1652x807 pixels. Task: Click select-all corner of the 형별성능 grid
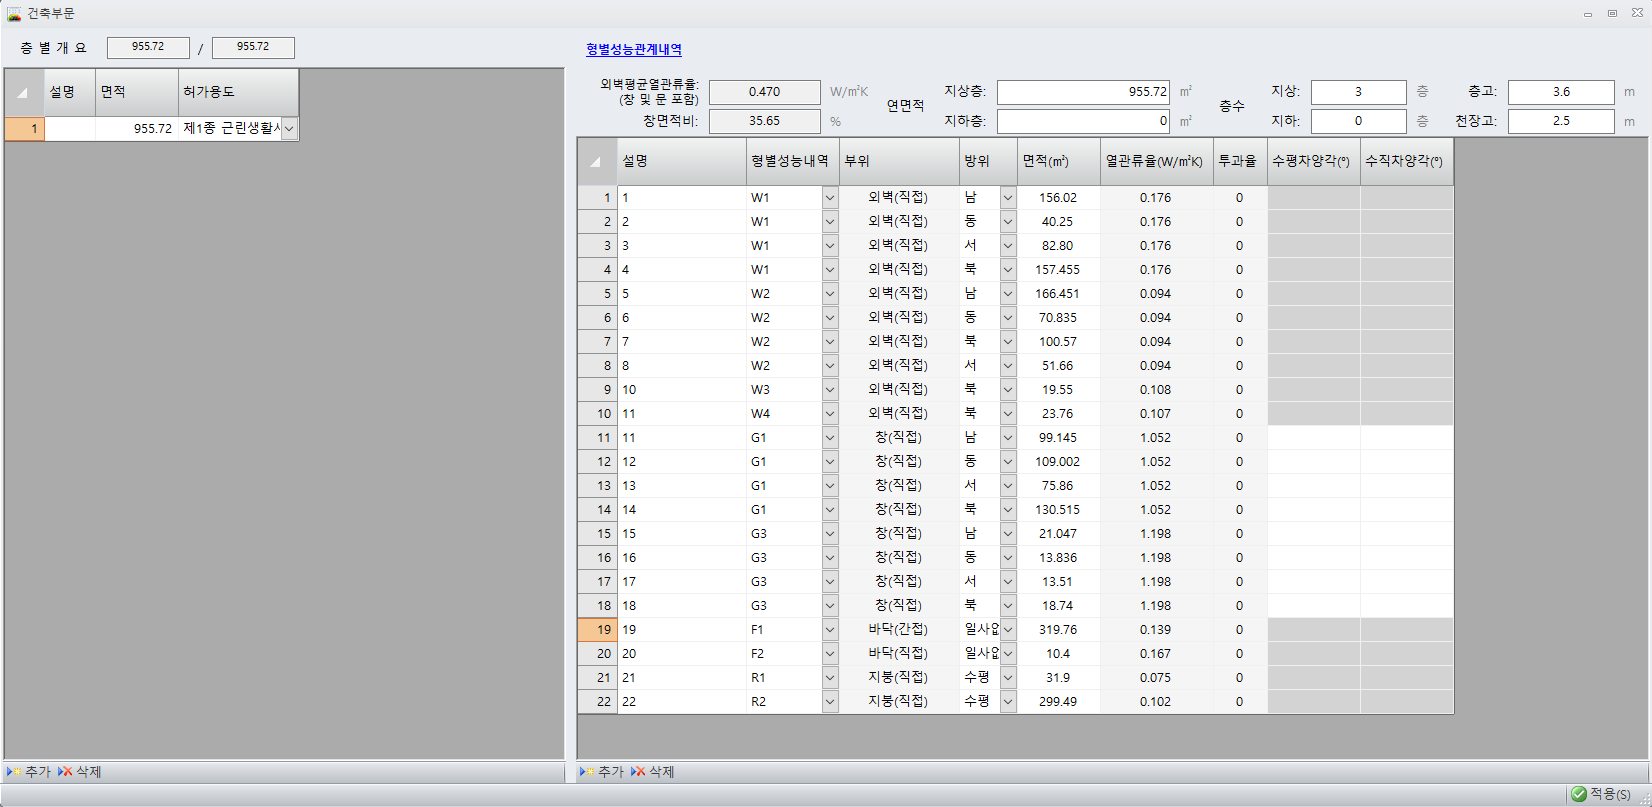point(596,161)
